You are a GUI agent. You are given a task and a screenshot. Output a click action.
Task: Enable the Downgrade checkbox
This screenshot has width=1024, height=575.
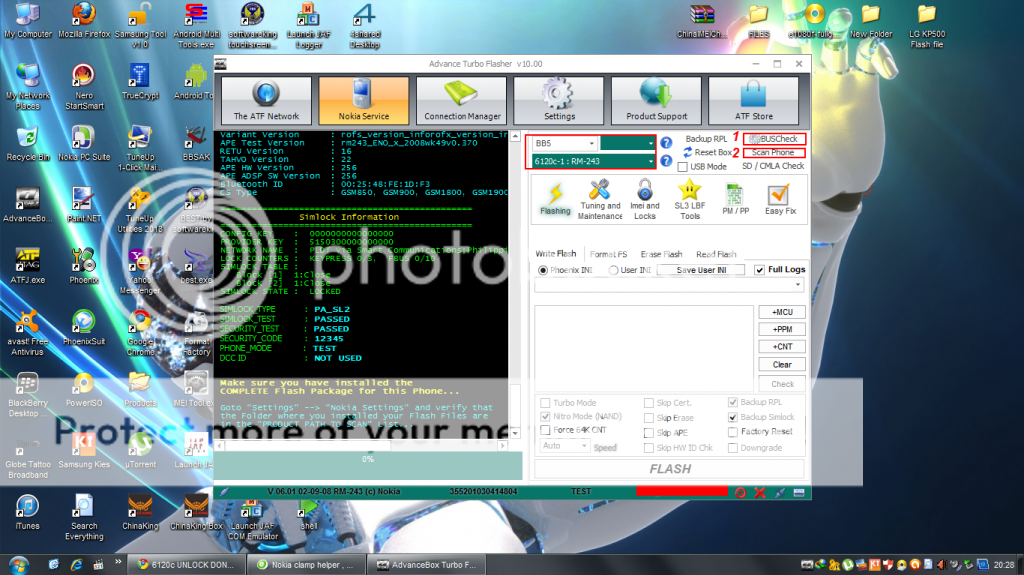pos(733,448)
